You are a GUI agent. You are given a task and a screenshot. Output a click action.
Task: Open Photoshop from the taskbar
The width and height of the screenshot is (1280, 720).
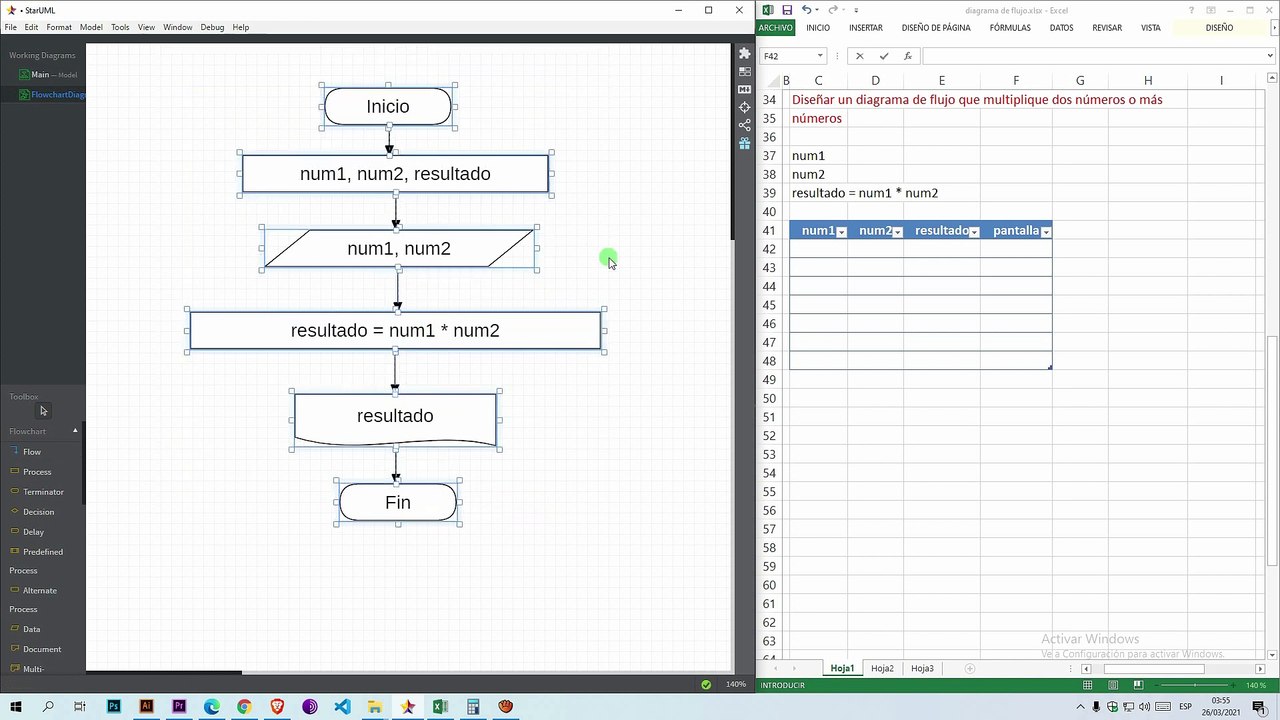(x=114, y=707)
